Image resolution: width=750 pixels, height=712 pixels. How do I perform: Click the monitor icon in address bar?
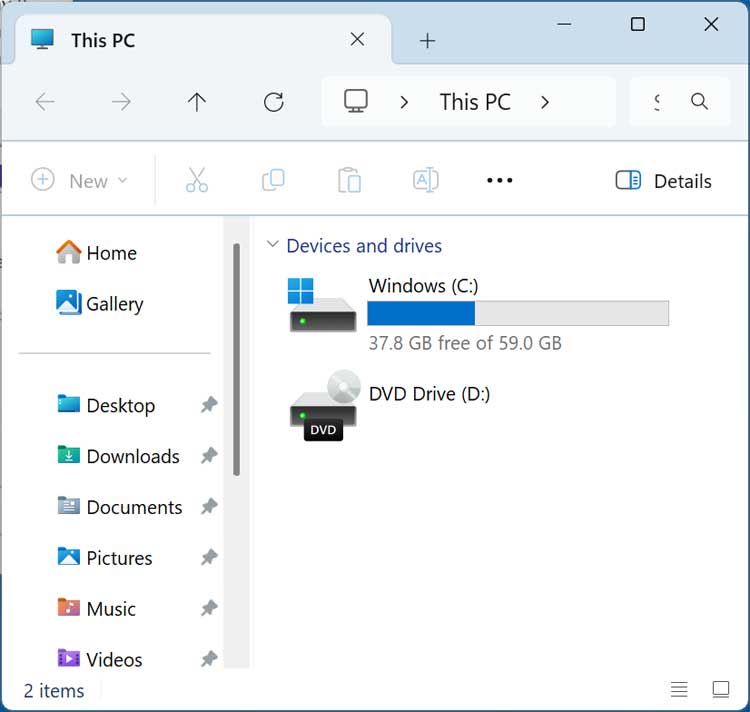[x=356, y=101]
